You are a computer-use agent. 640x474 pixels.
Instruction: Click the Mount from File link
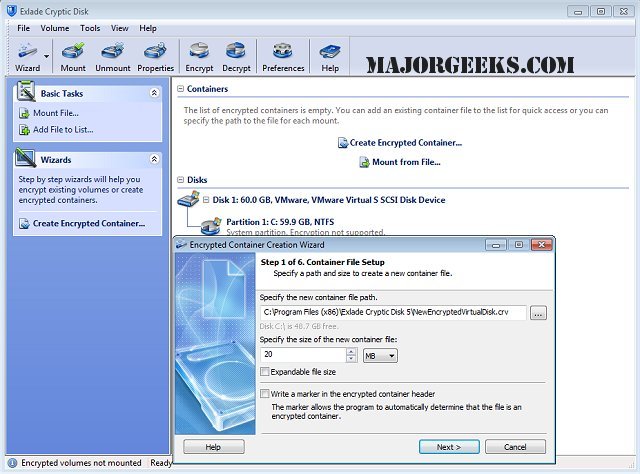coord(406,162)
